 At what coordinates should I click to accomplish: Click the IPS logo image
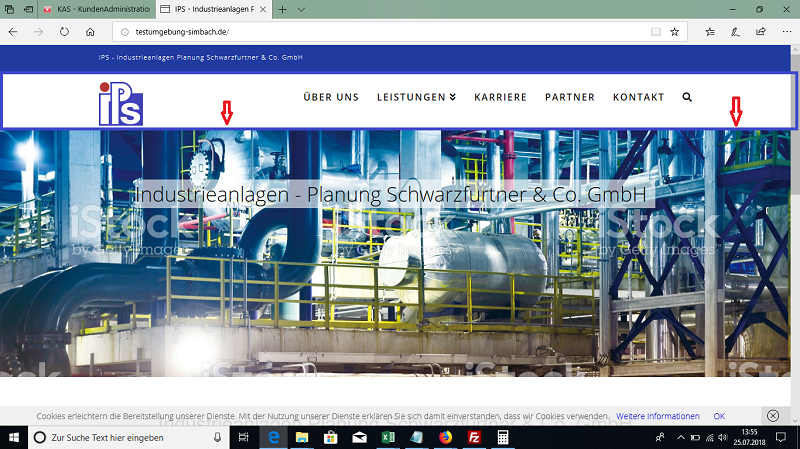121,104
